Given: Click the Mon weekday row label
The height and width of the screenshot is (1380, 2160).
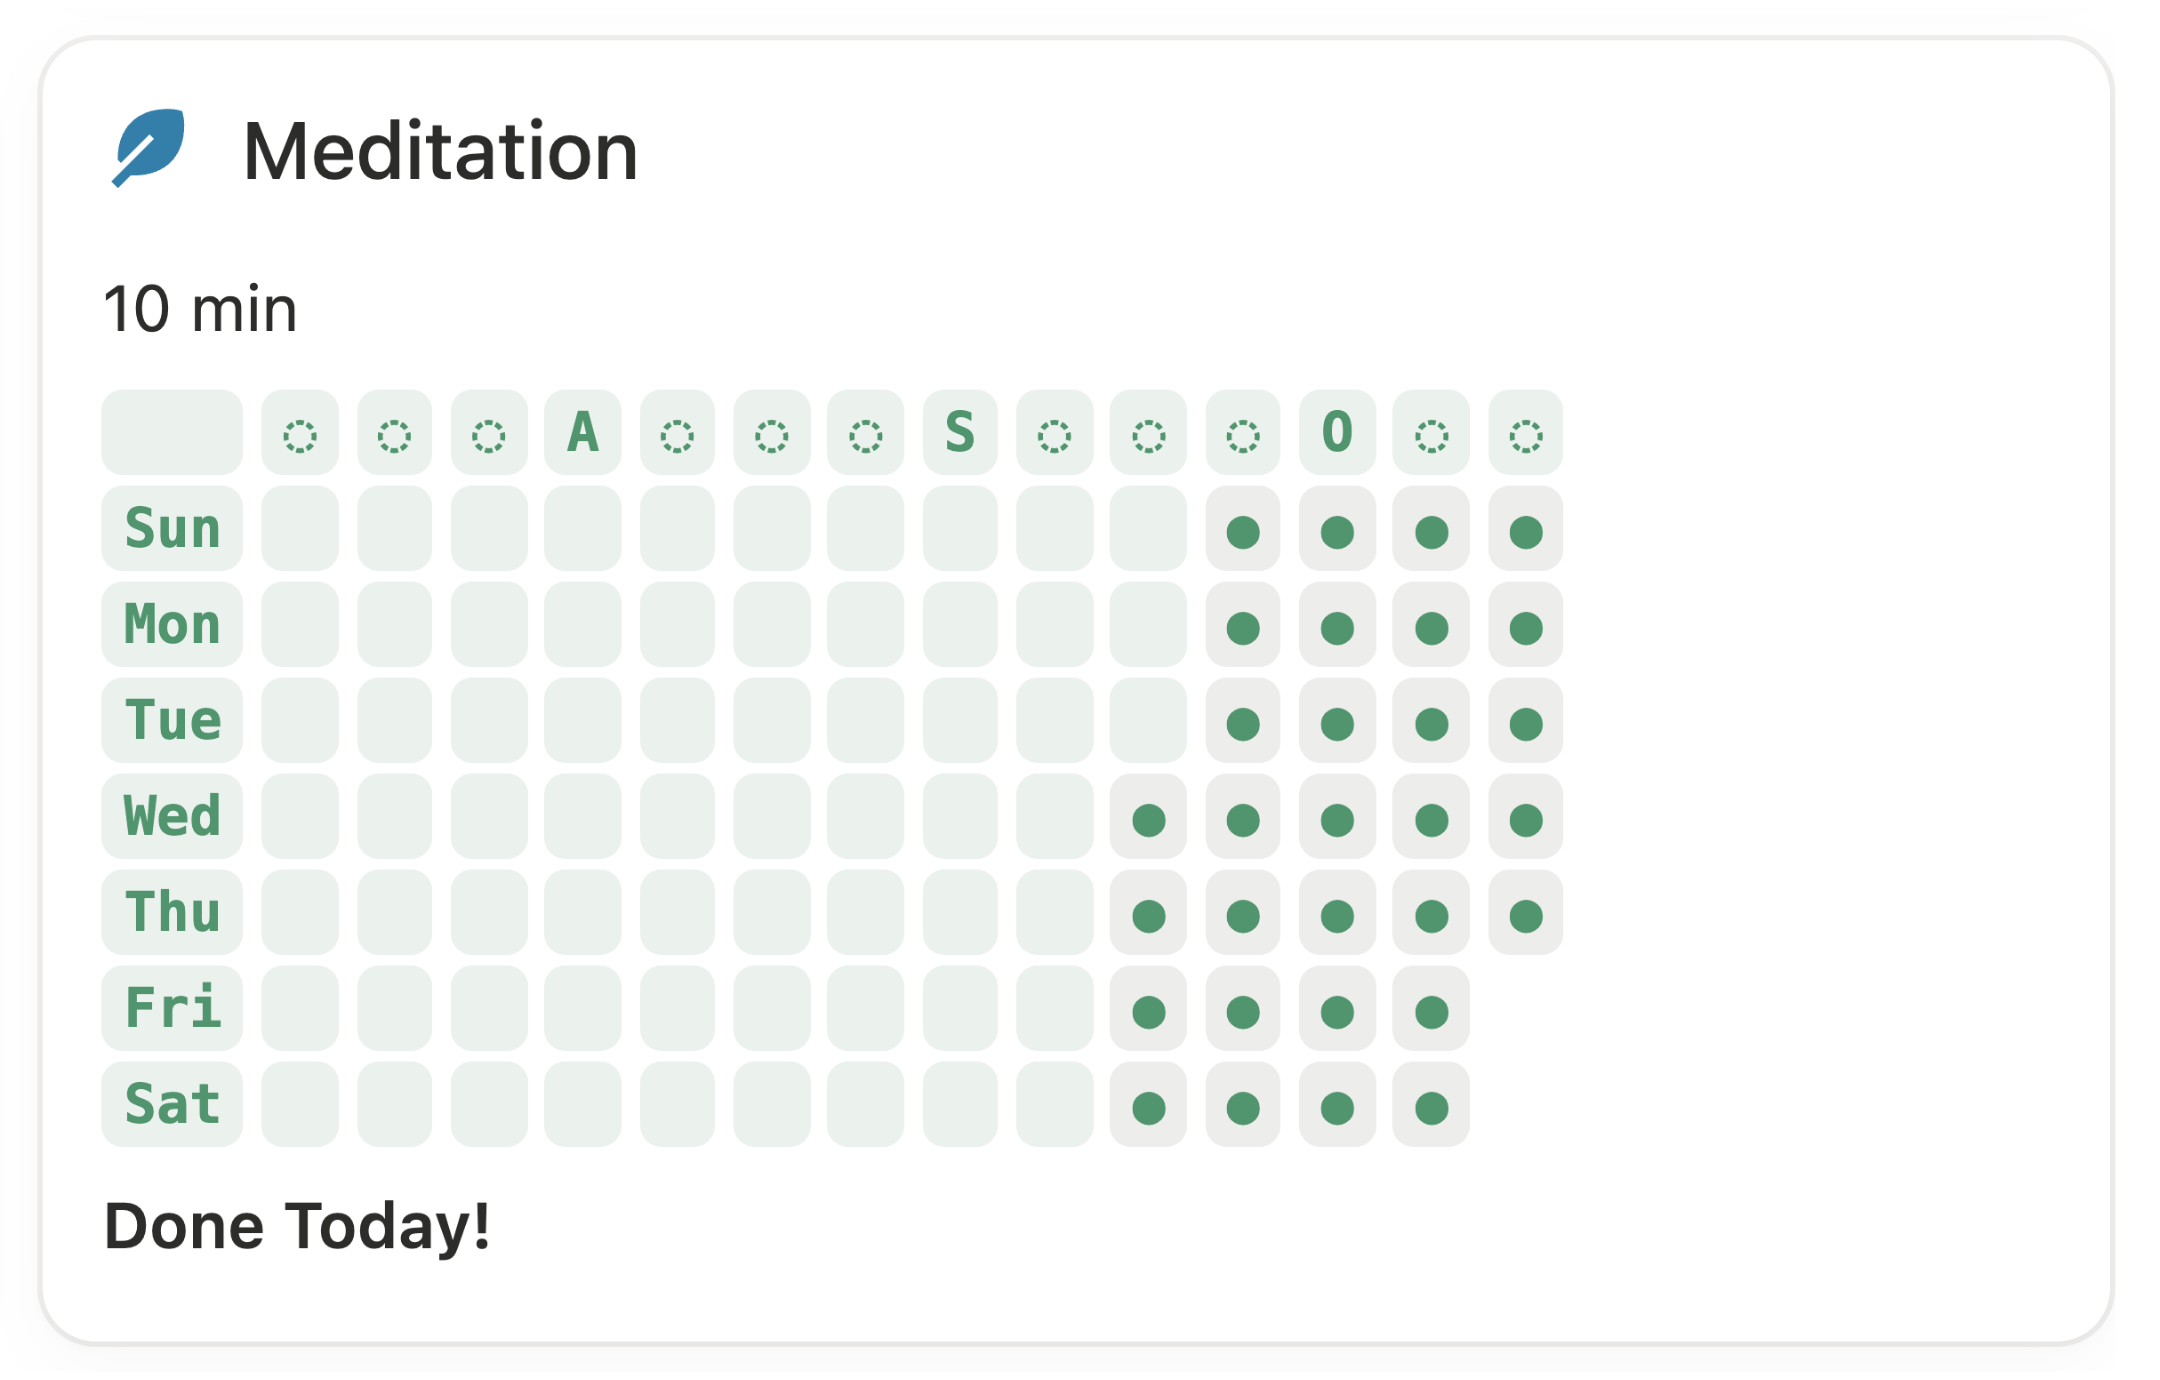Looking at the screenshot, I should click(x=172, y=624).
